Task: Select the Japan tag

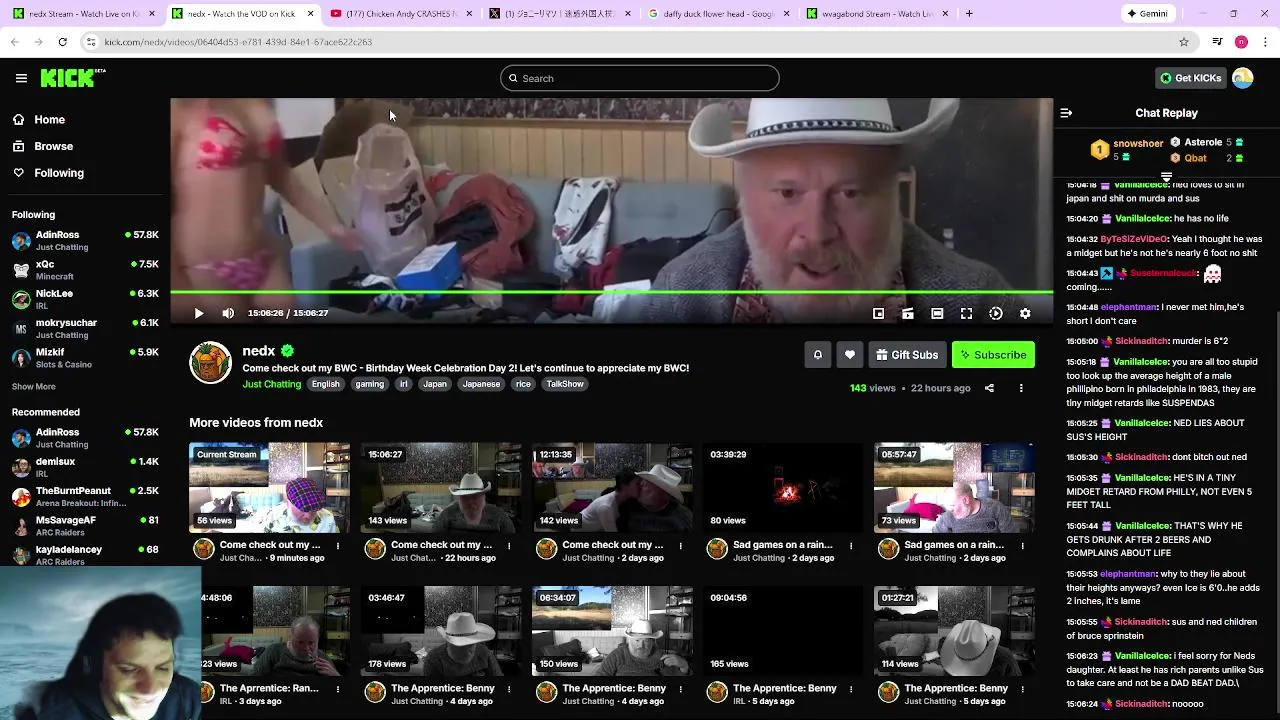Action: coord(435,384)
